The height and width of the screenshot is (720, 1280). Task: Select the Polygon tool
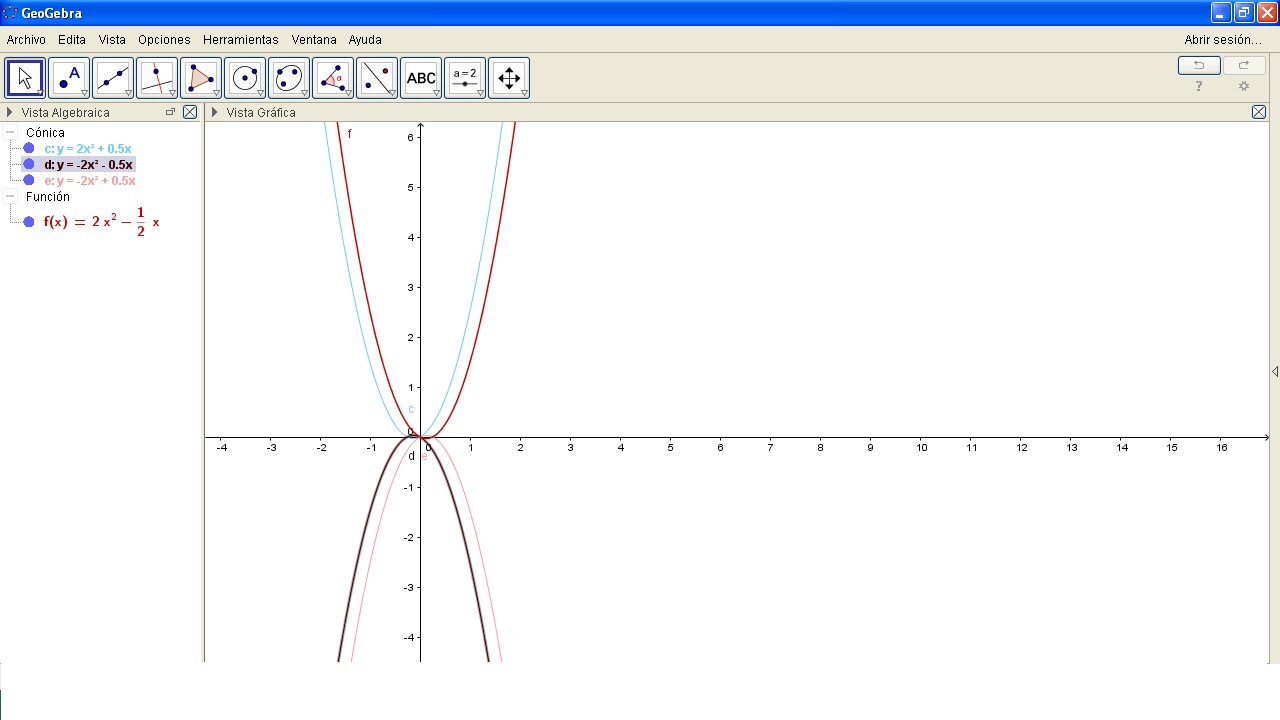[201, 78]
